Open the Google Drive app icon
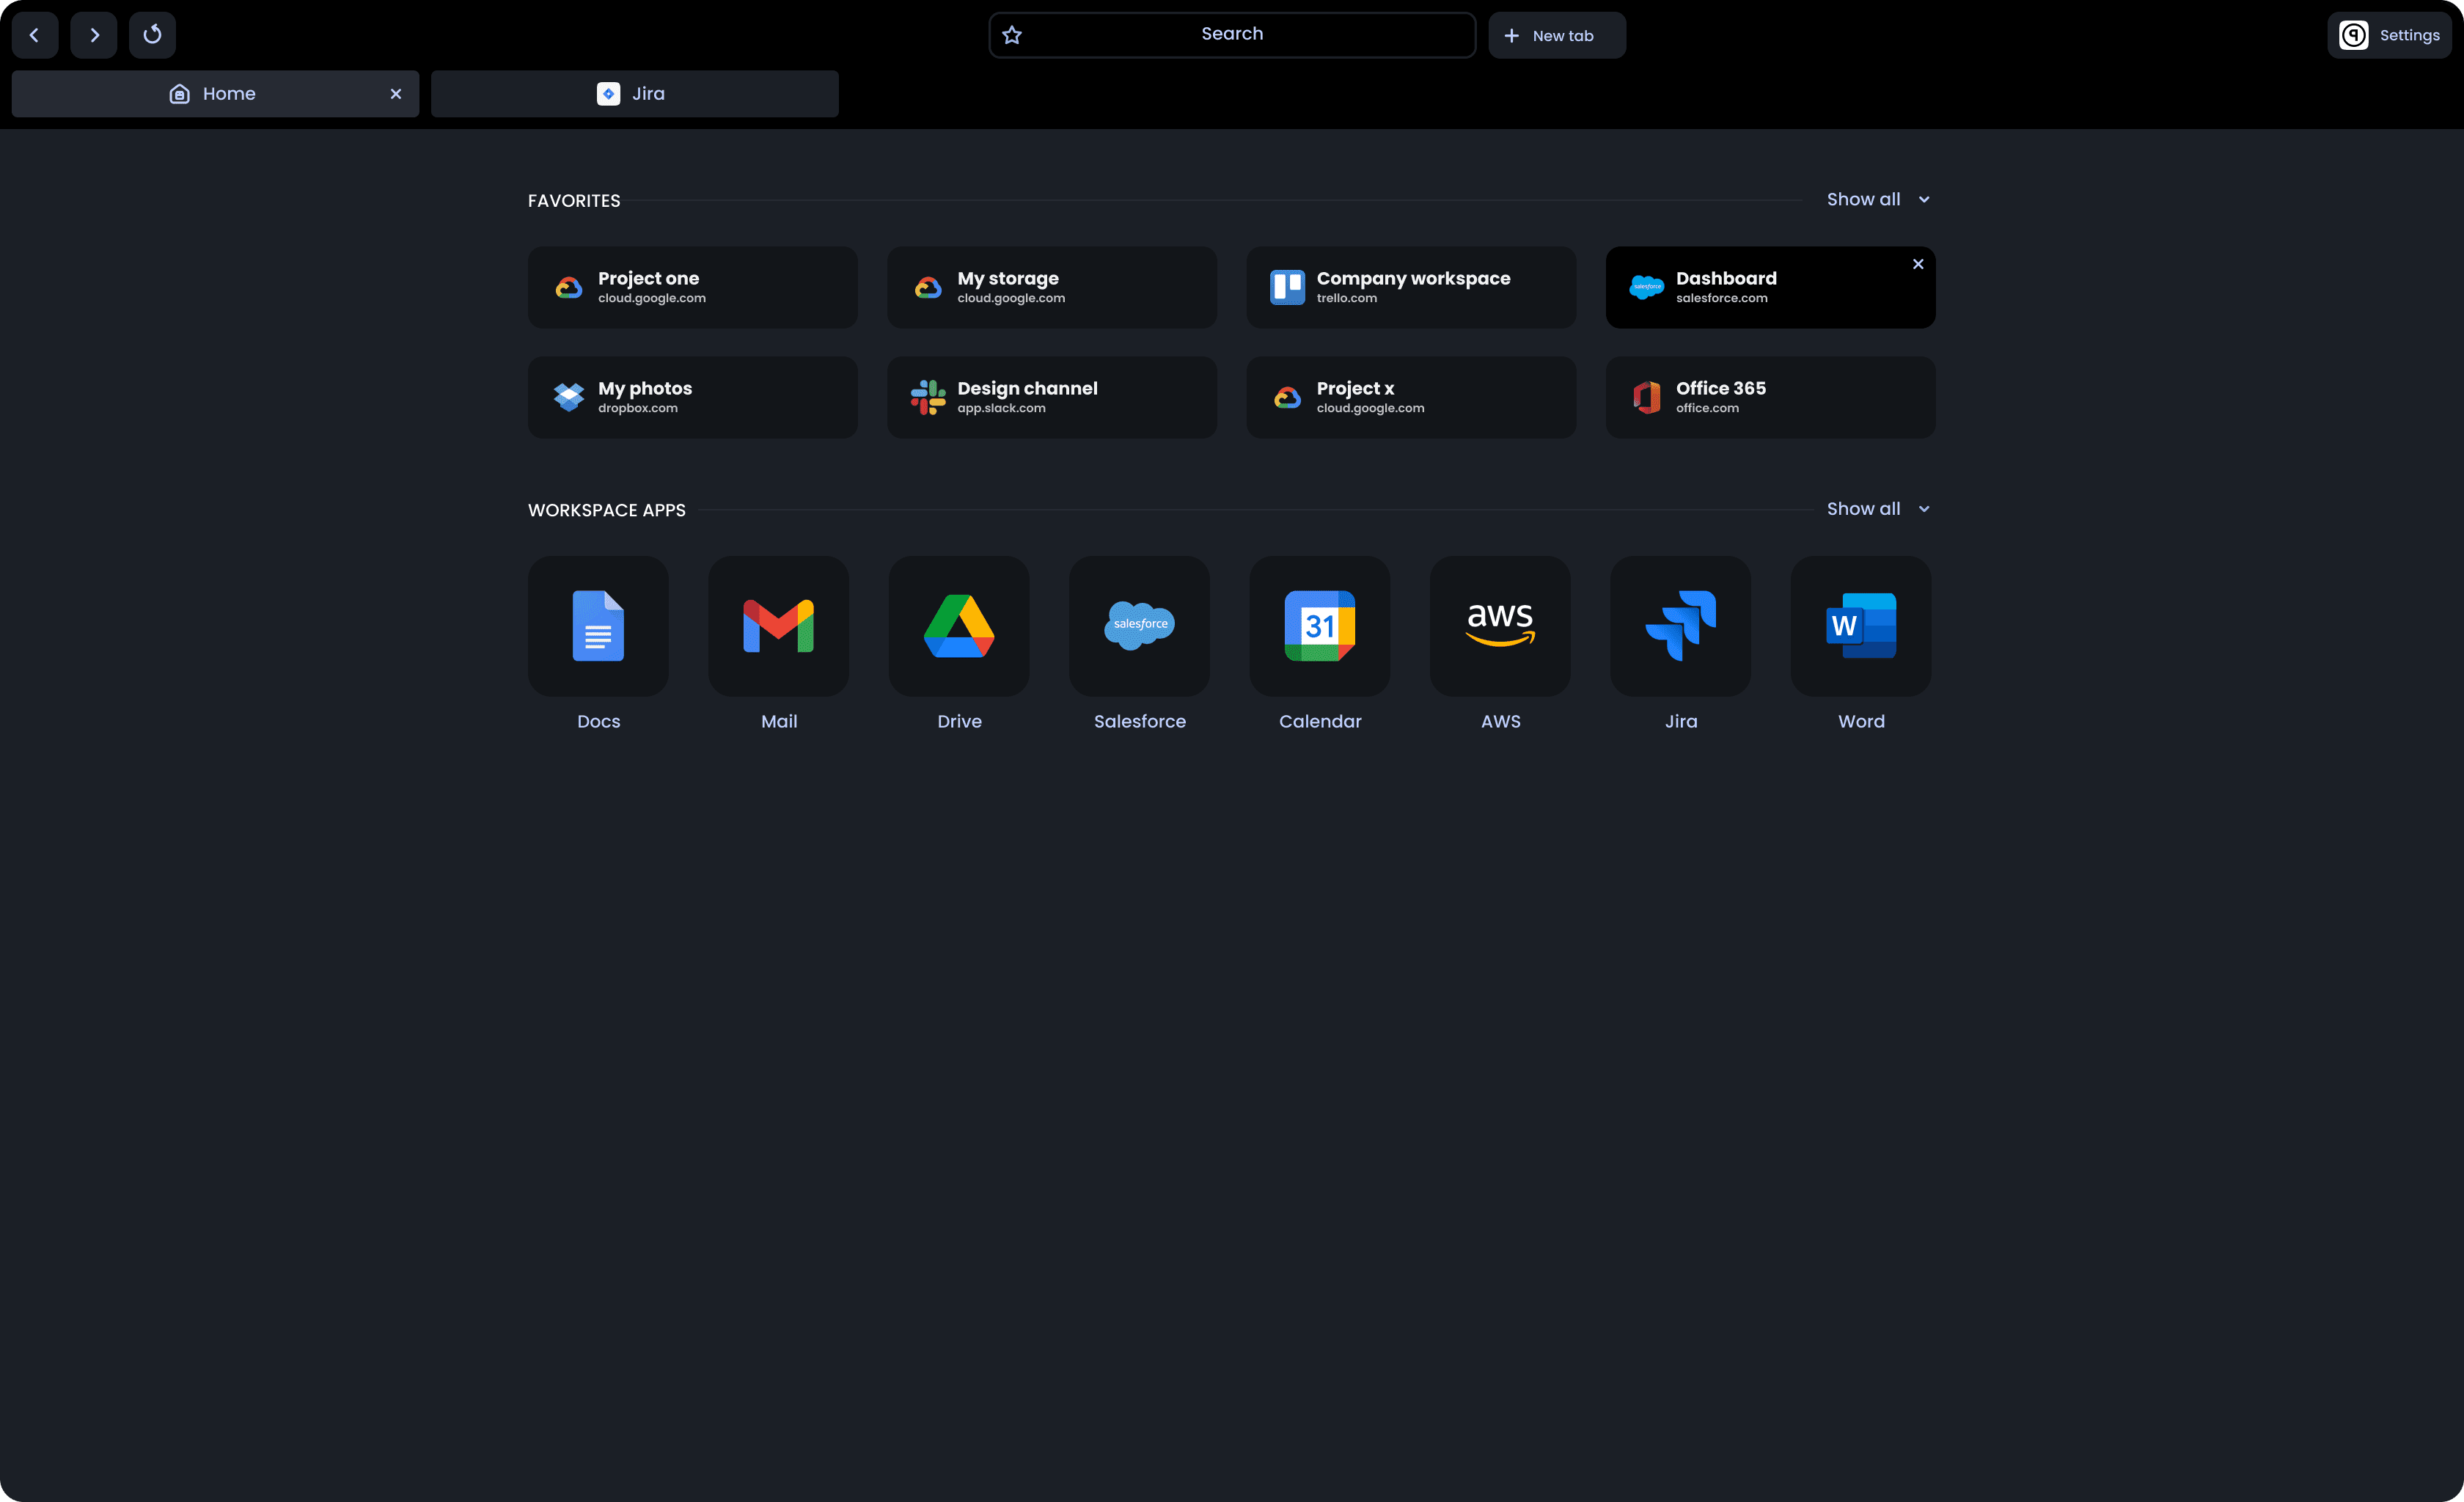The width and height of the screenshot is (2464, 1502). coord(959,626)
